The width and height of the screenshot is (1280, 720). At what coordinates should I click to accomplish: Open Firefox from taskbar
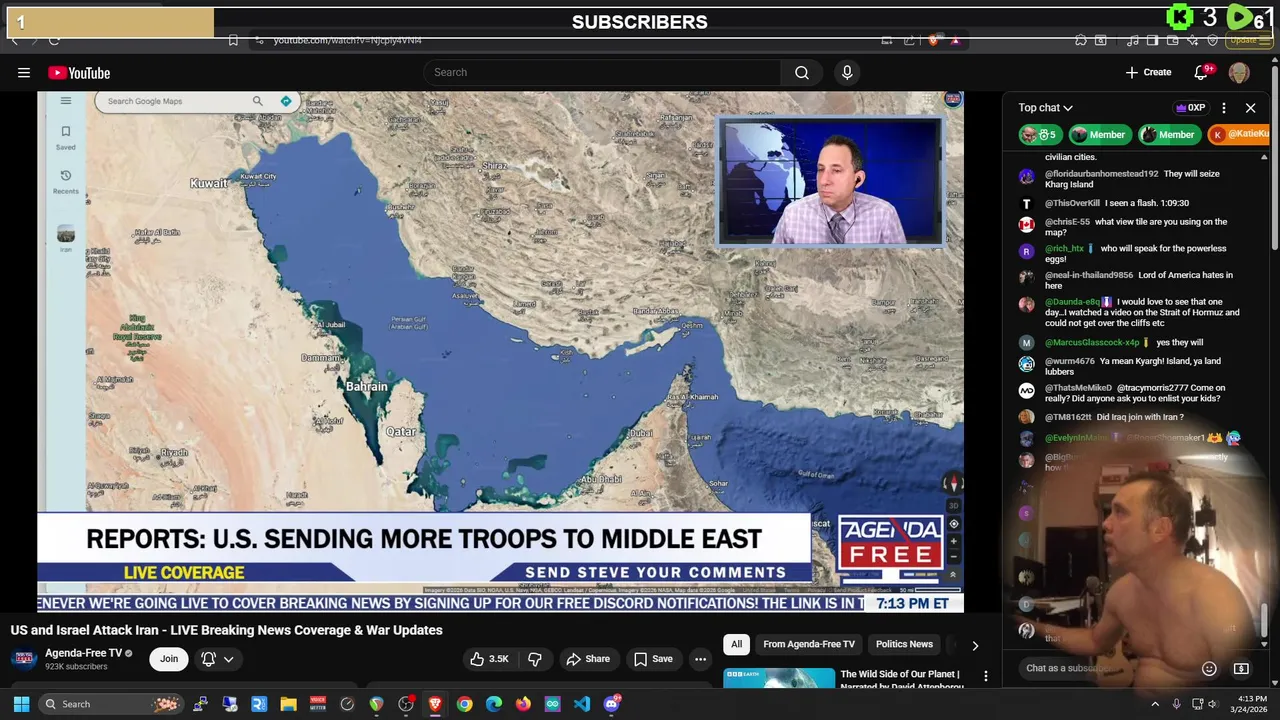coord(523,704)
